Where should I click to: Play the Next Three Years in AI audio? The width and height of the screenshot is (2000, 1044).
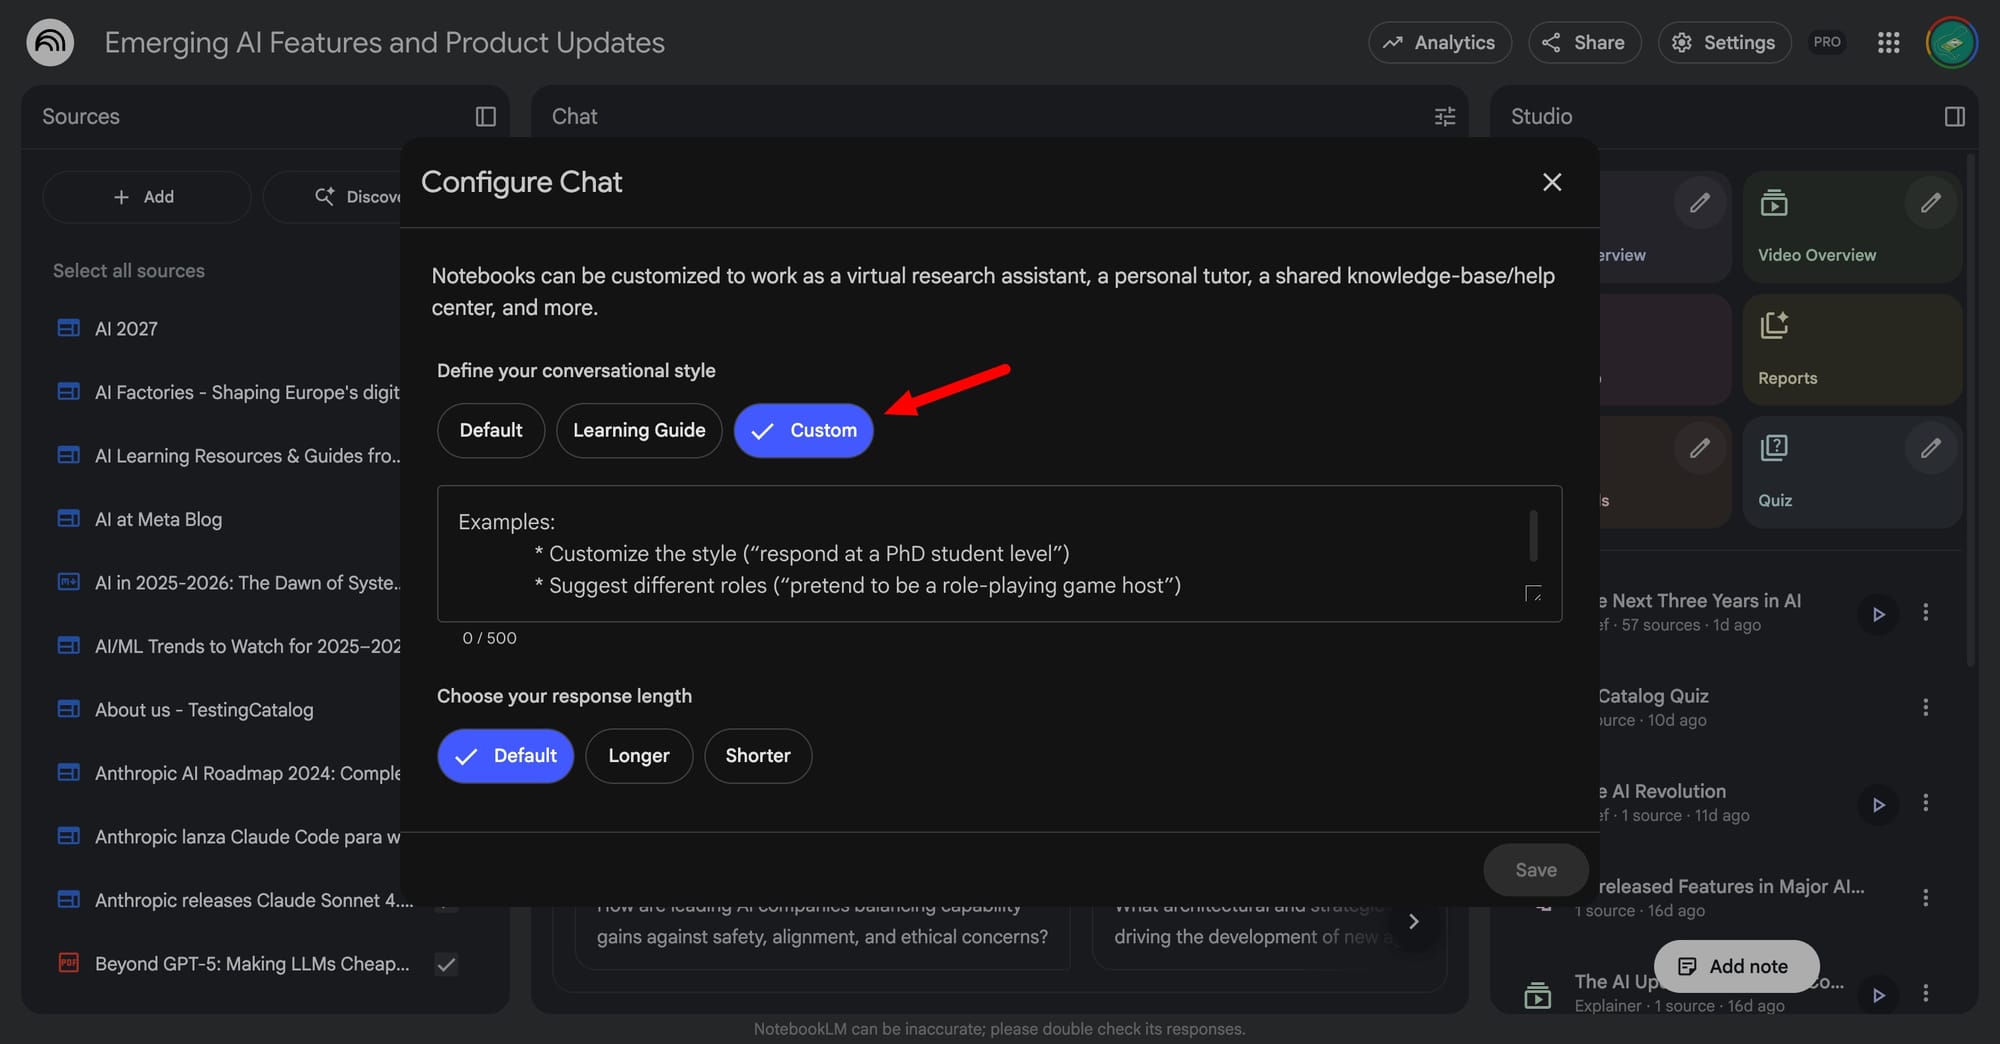1878,614
